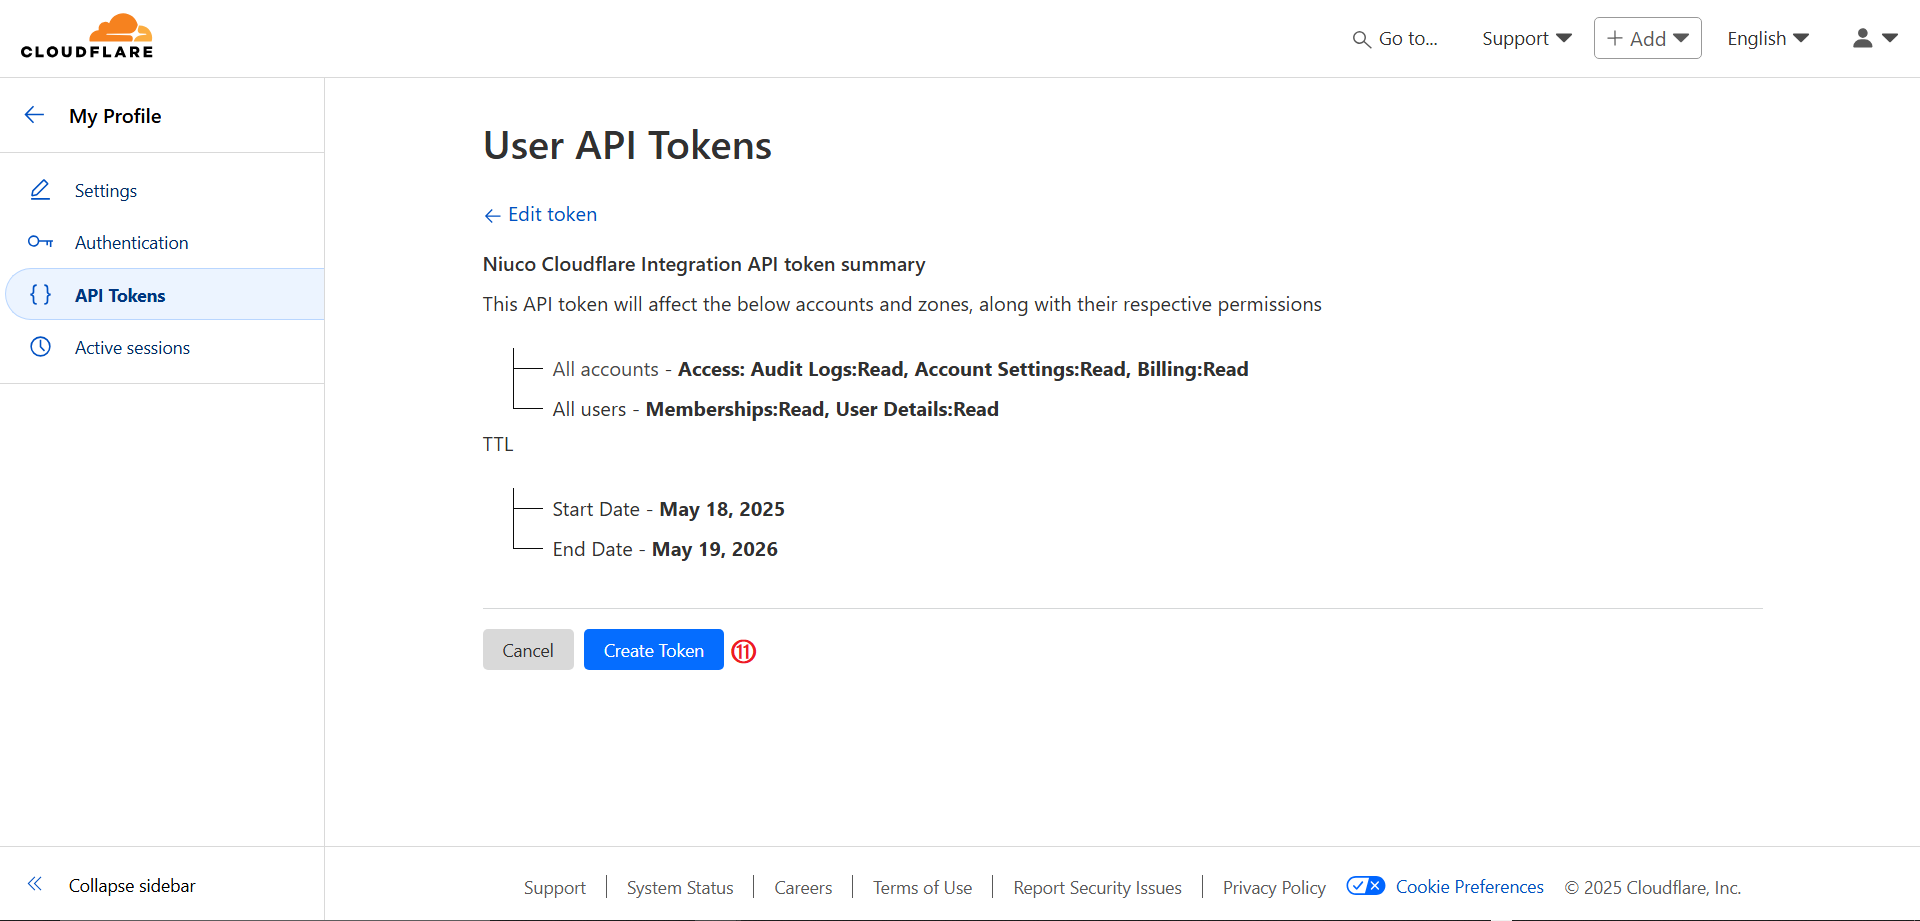Open the English language dropdown

coord(1768,38)
